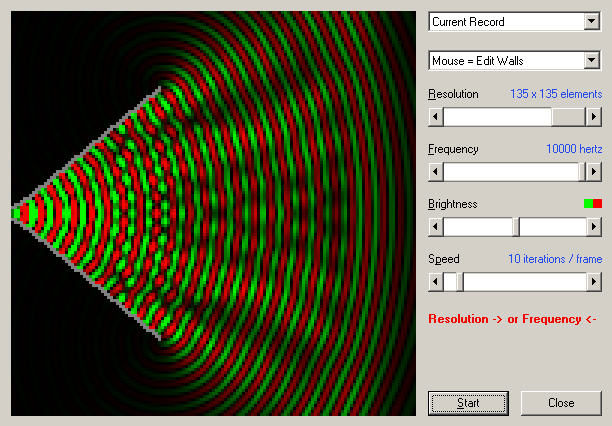Click the green-red brightness color swatch
This screenshot has width=612, height=426.
593,203
